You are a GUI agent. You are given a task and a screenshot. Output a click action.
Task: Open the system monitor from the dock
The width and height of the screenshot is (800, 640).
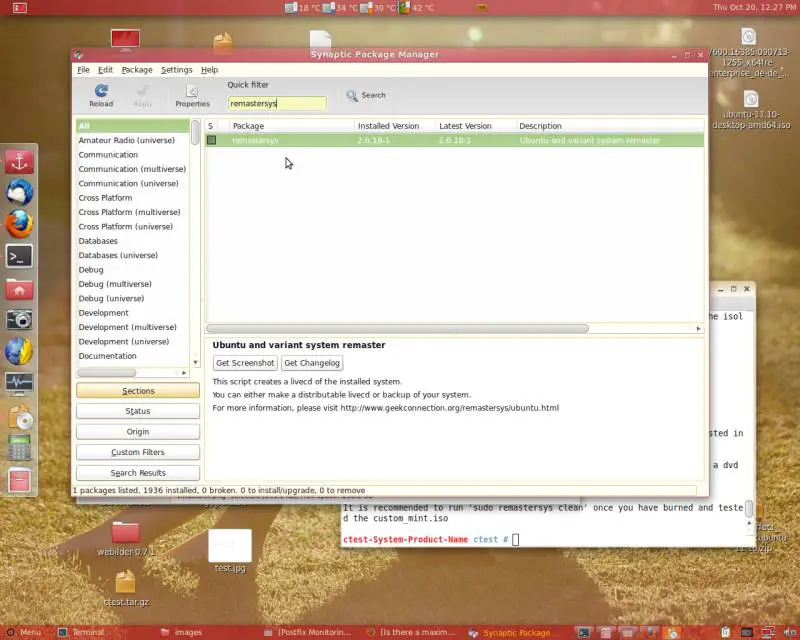tap(19, 384)
